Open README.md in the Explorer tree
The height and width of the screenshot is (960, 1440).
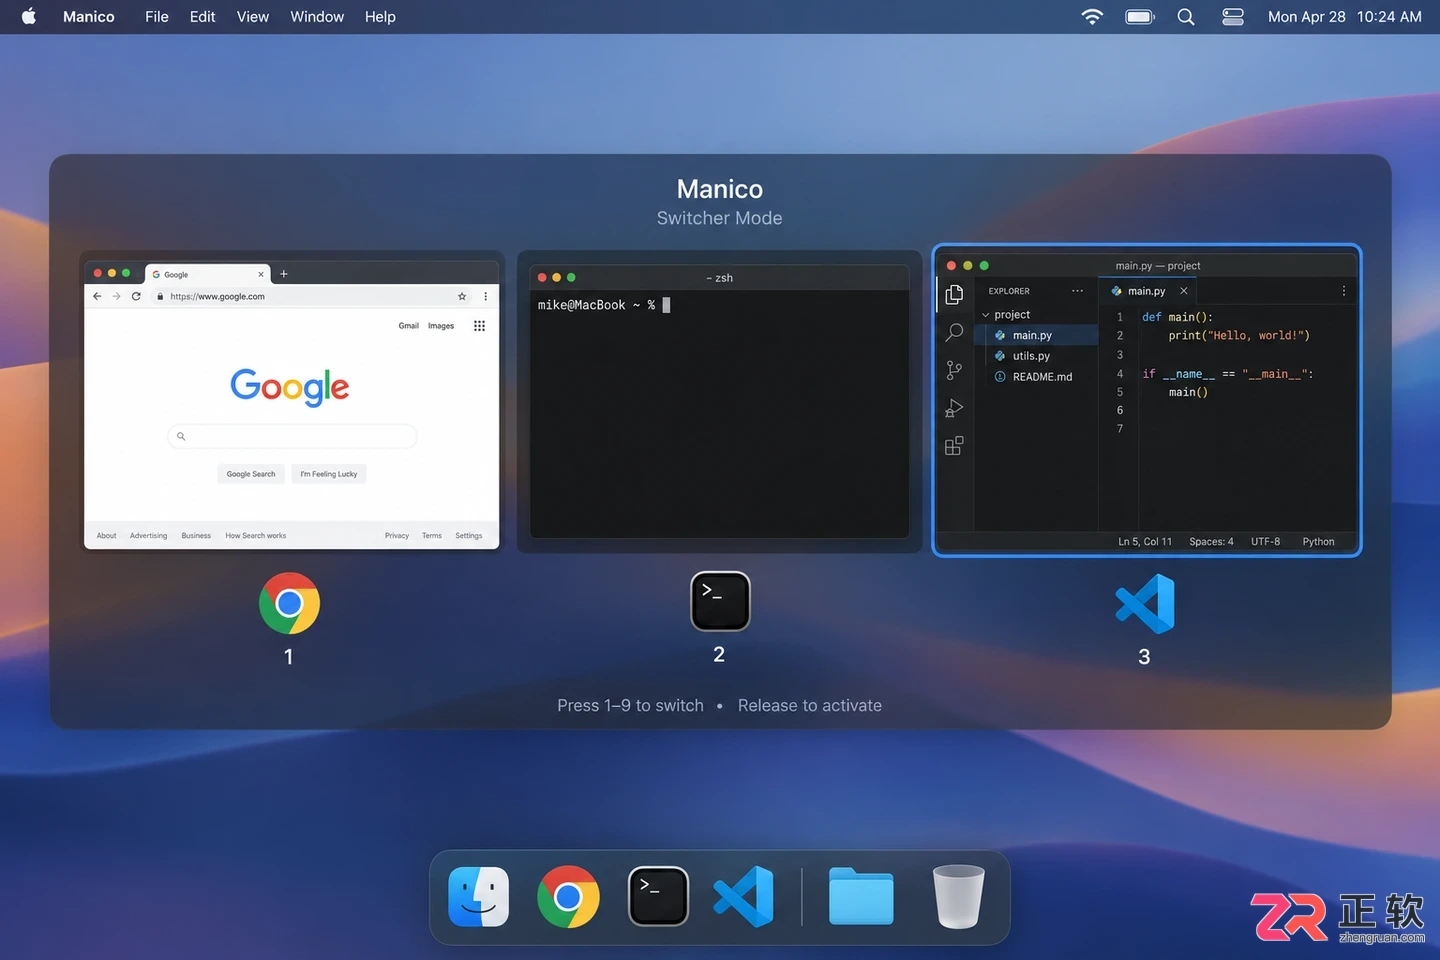[x=1042, y=377]
